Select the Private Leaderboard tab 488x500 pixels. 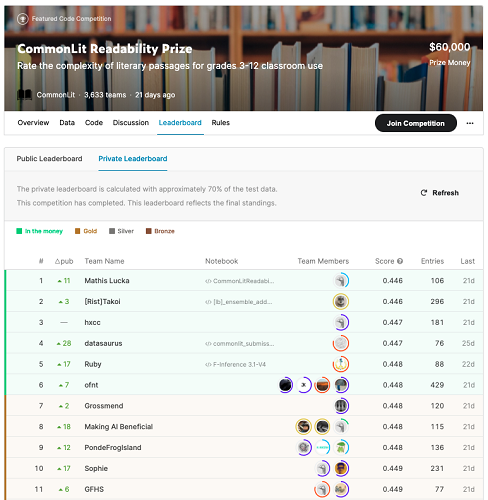click(133, 159)
